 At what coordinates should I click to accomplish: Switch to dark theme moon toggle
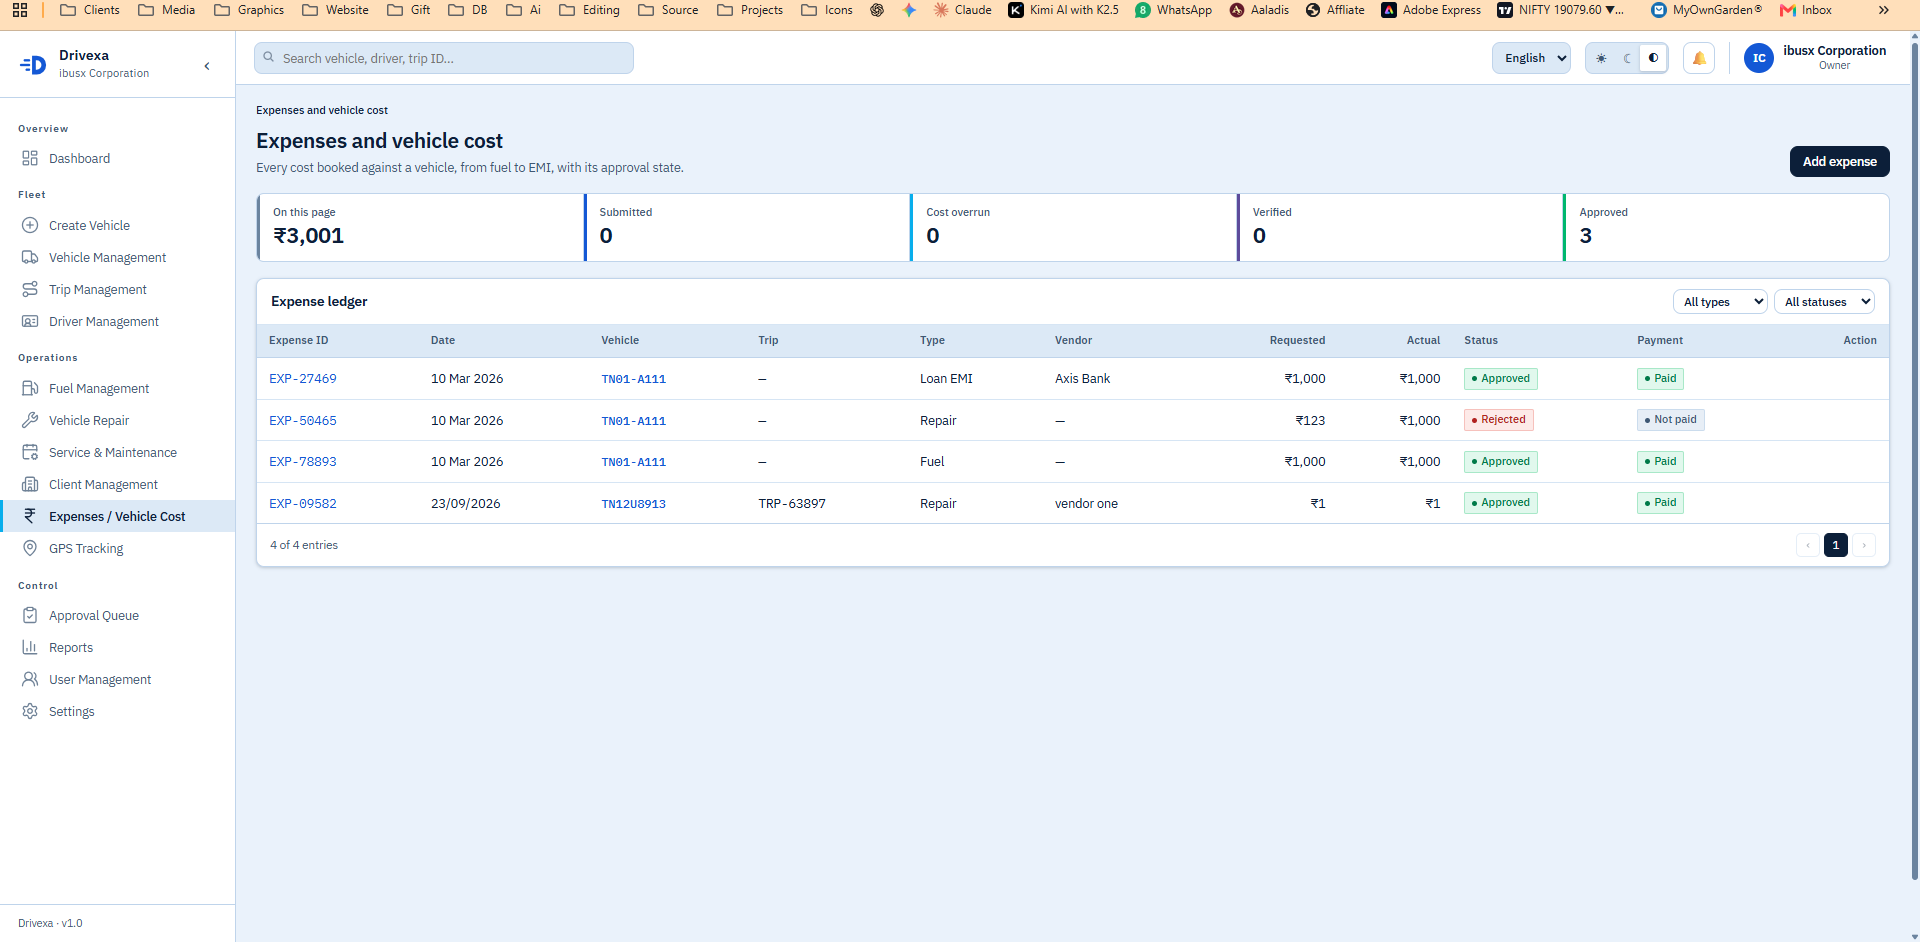pos(1627,58)
